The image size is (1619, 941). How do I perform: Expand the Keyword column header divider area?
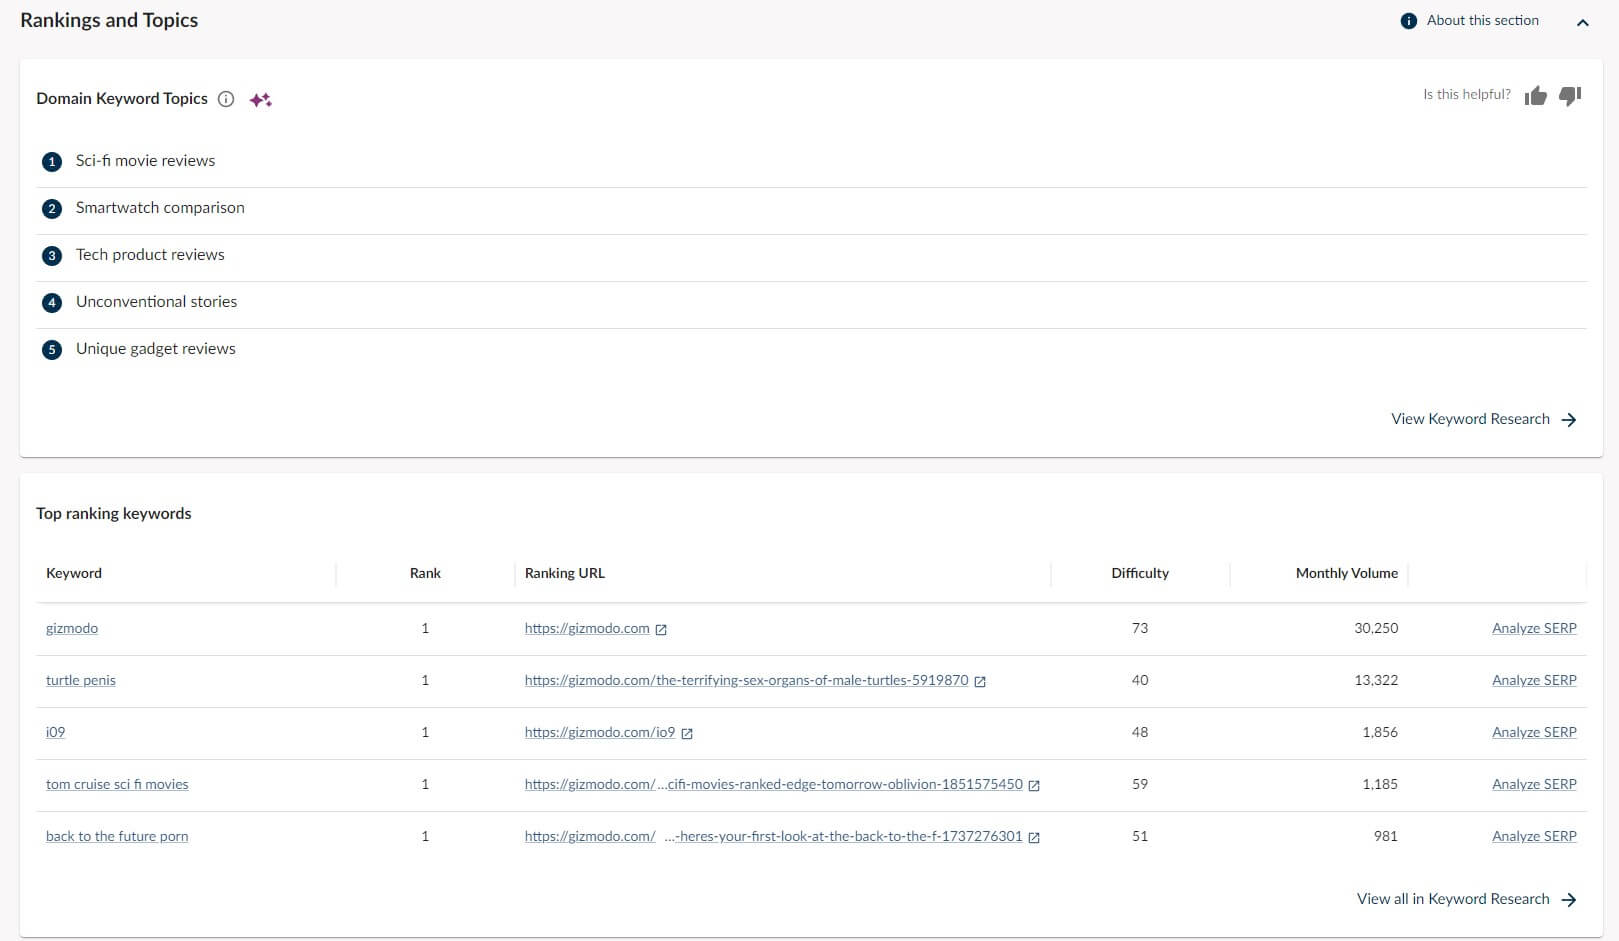coord(338,573)
